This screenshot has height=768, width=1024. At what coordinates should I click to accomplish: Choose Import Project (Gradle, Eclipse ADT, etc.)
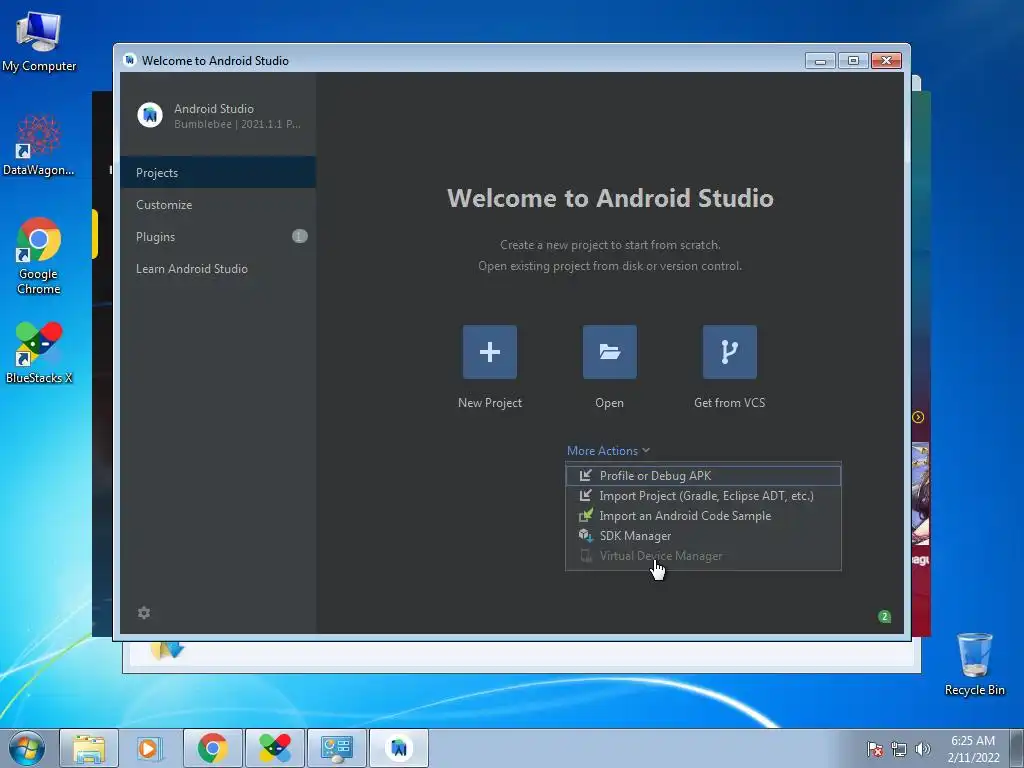click(x=703, y=496)
